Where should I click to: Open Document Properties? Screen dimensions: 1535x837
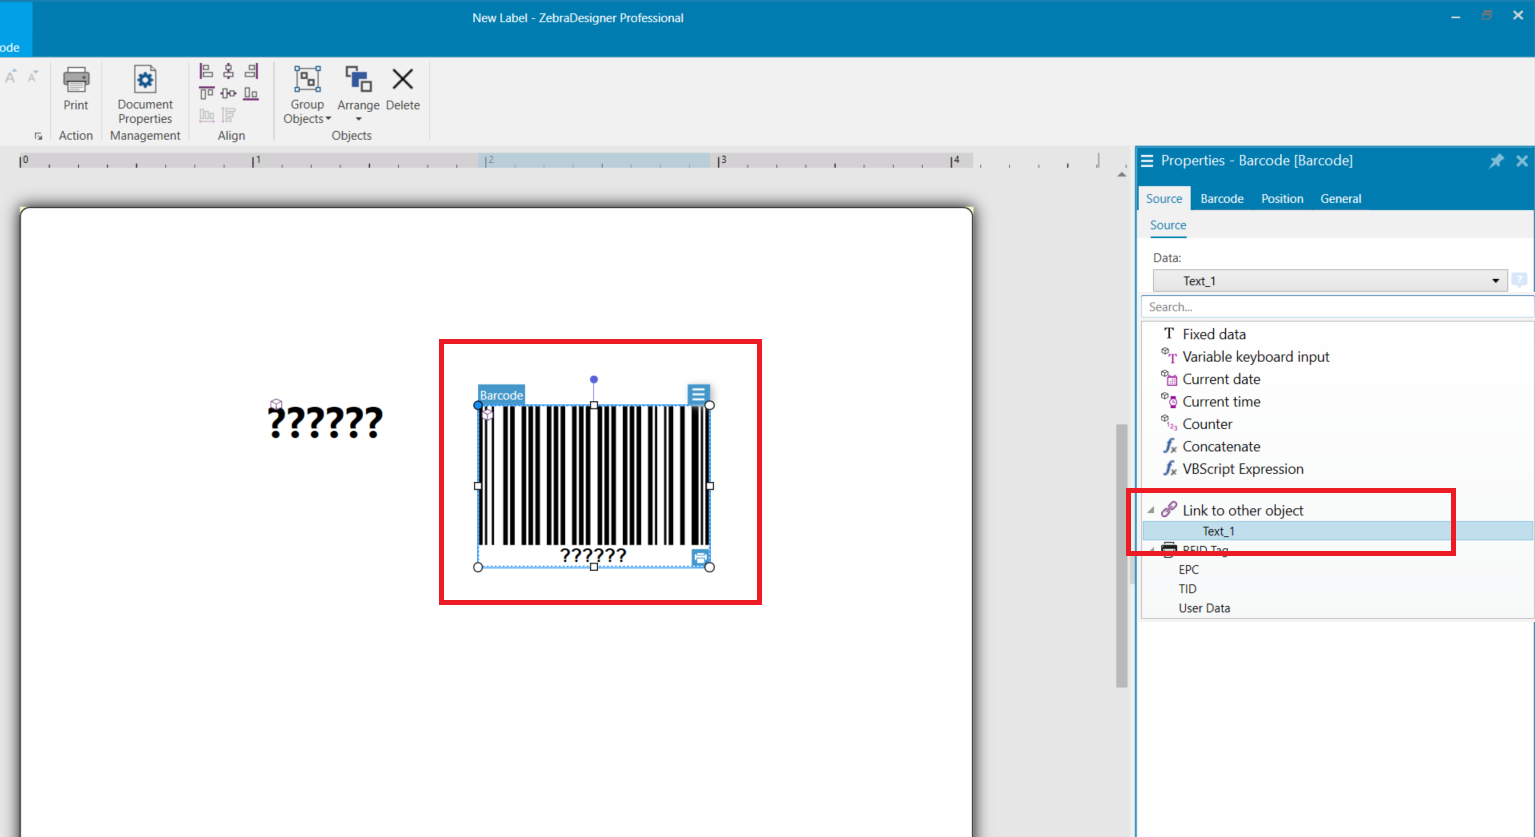point(145,96)
